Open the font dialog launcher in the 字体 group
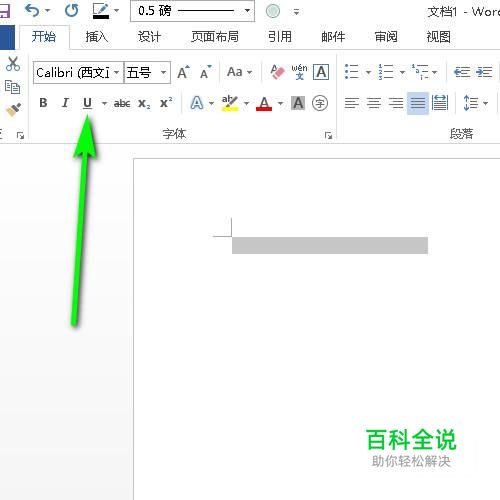 pyautogui.click(x=328, y=135)
